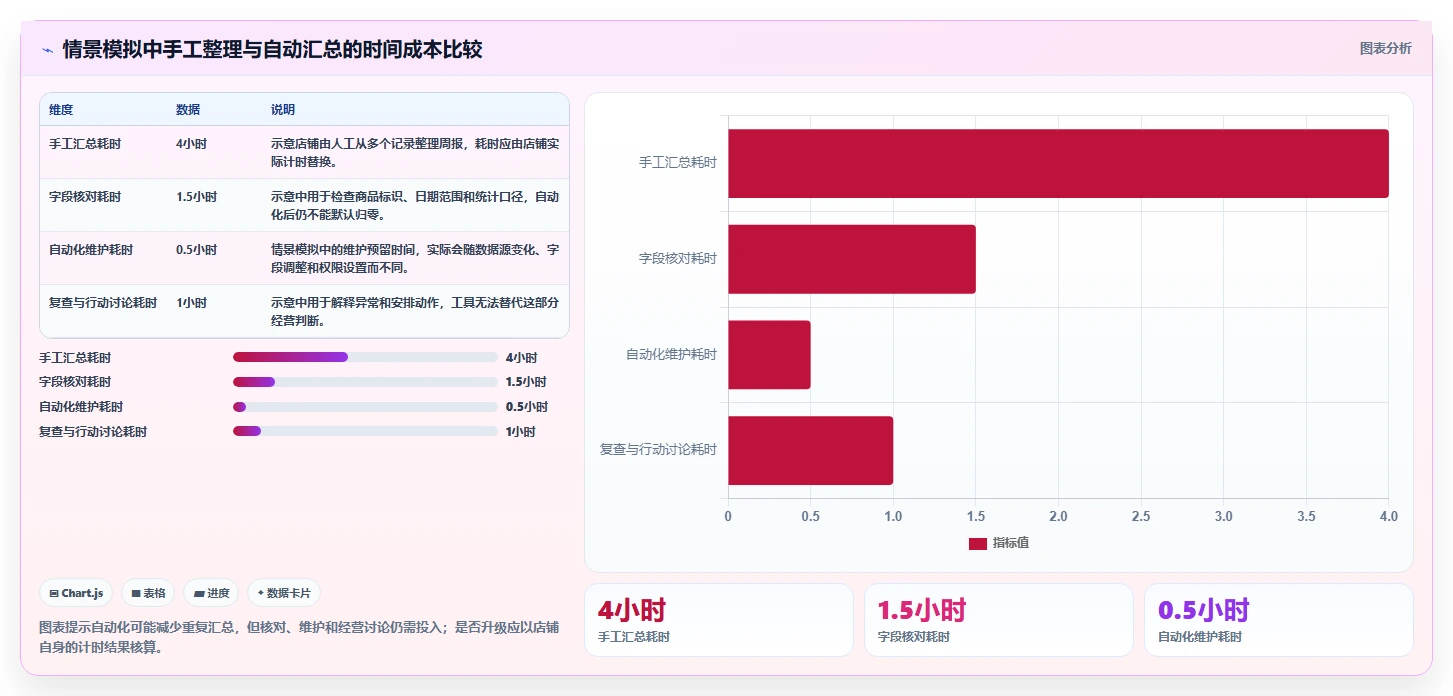The image size is (1453, 696).
Task: Select the 进度 tag chip
Action: click(211, 593)
